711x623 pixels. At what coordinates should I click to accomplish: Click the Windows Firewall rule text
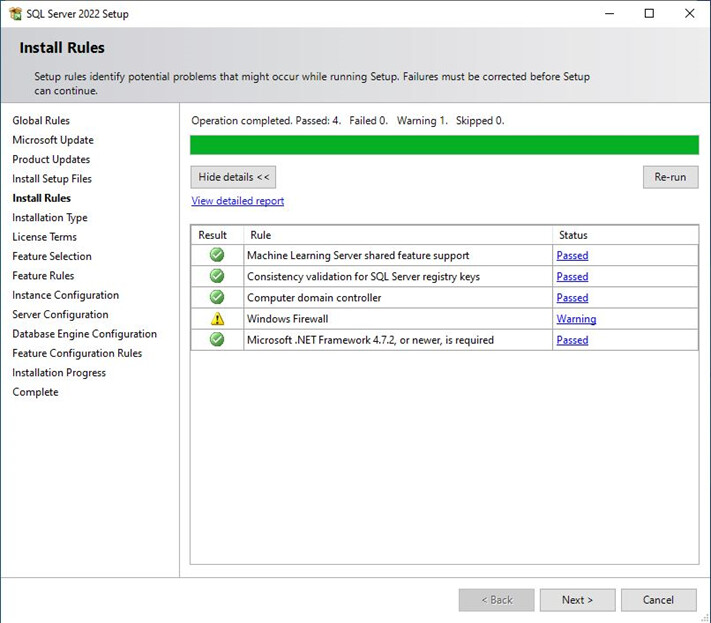tap(287, 319)
